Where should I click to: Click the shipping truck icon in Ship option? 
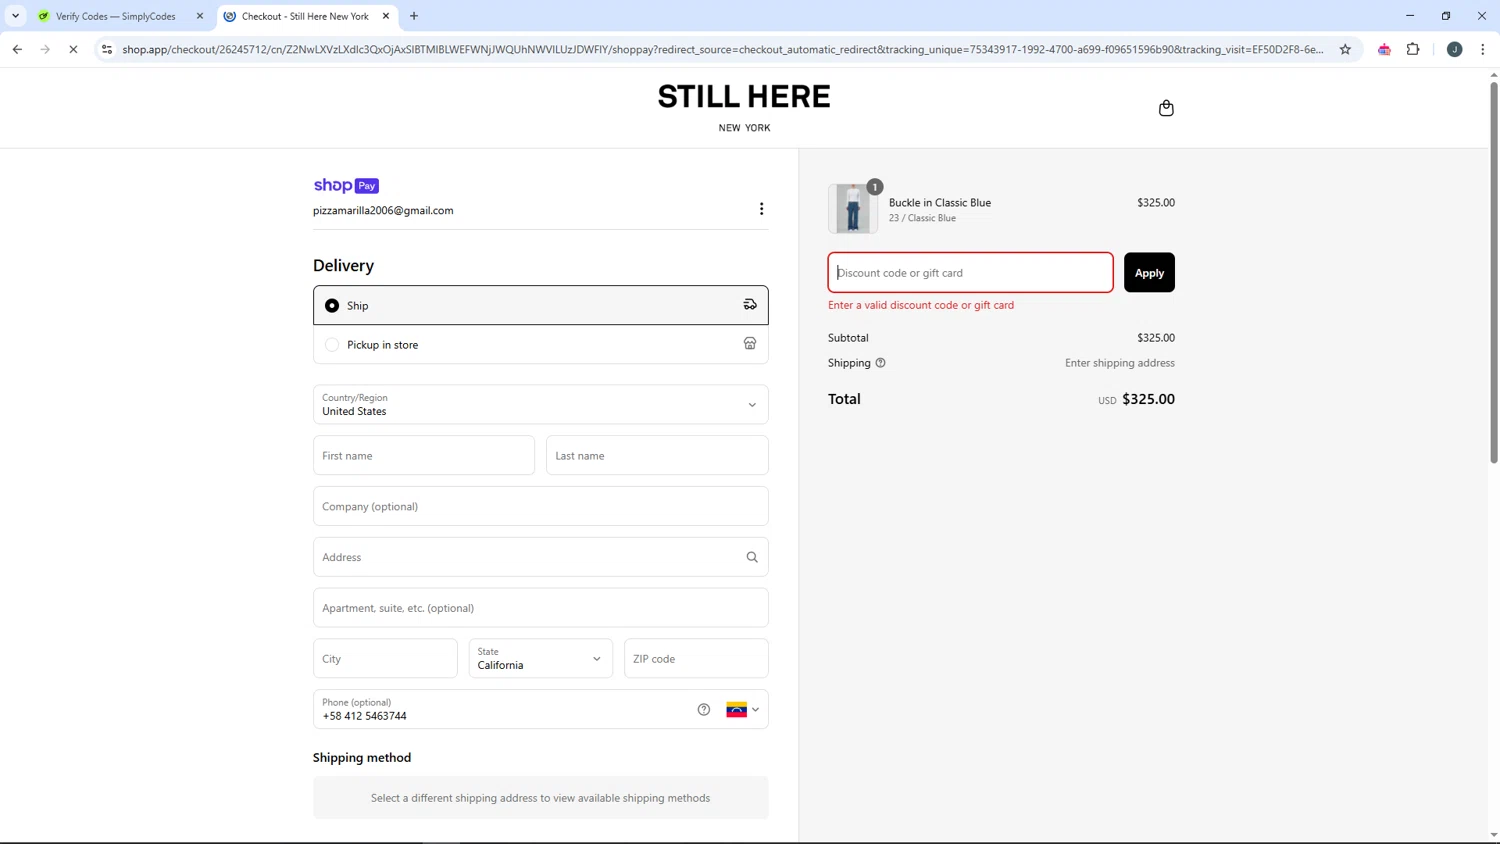[750, 305]
